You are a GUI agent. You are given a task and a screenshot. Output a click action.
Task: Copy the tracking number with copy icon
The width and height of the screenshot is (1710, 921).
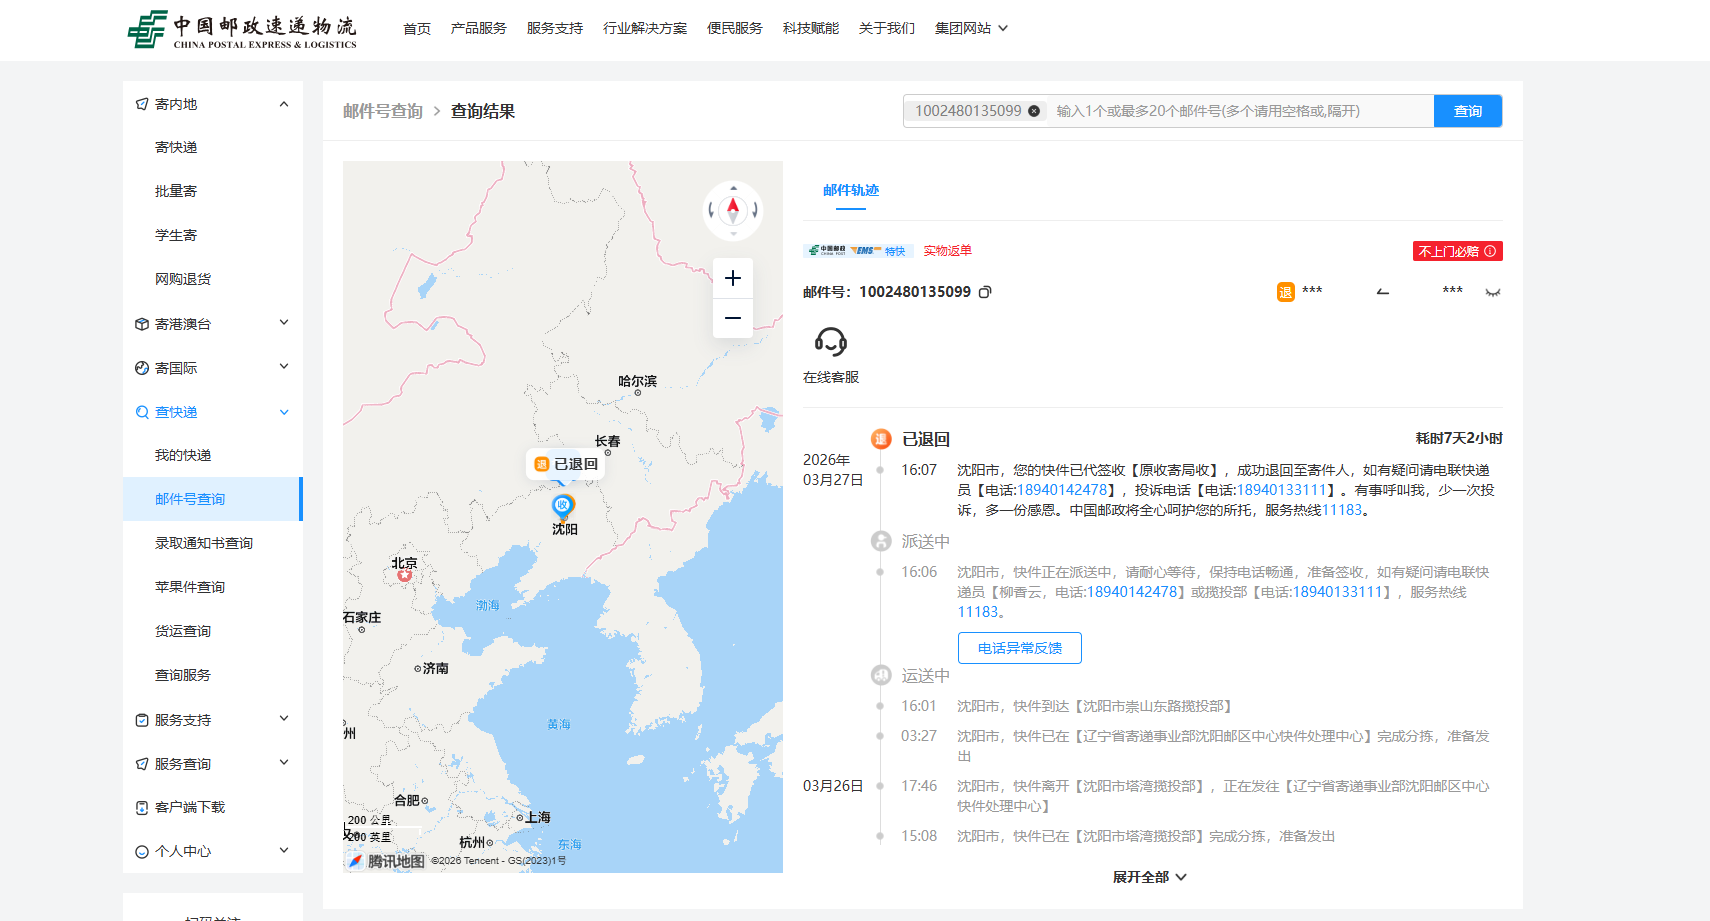985,292
